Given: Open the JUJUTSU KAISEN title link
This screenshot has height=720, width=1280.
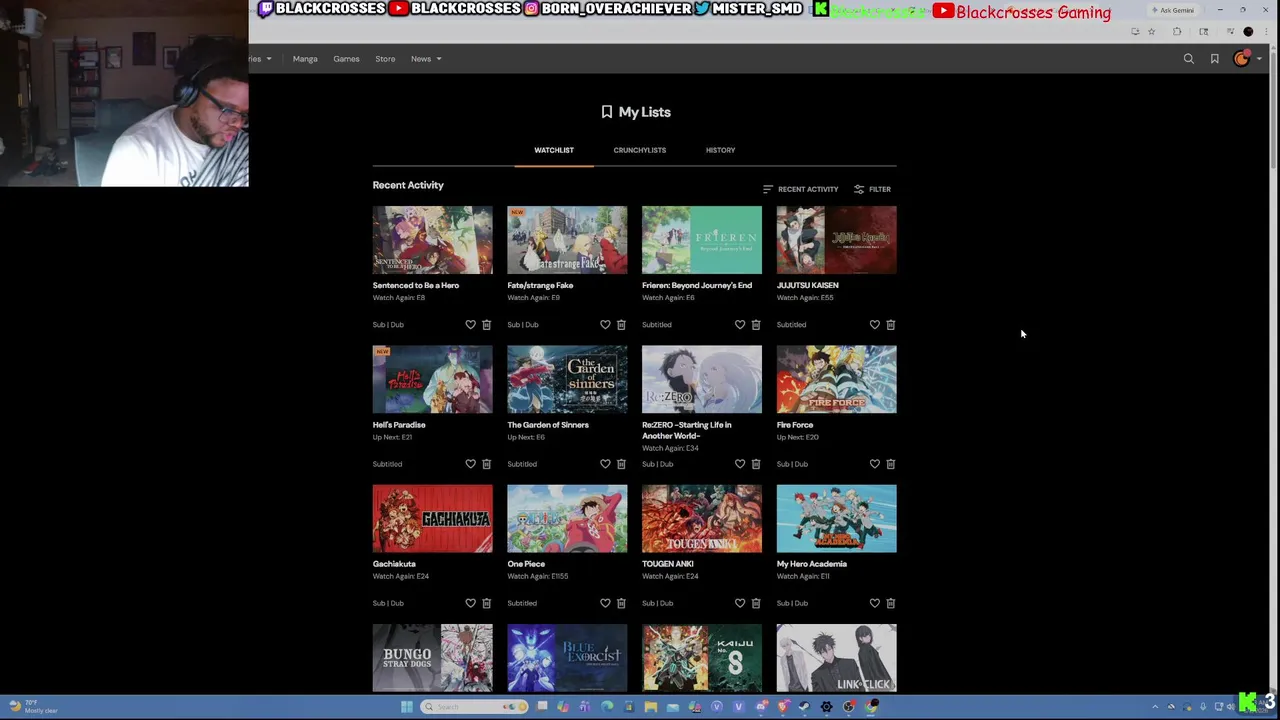Looking at the screenshot, I should point(807,285).
